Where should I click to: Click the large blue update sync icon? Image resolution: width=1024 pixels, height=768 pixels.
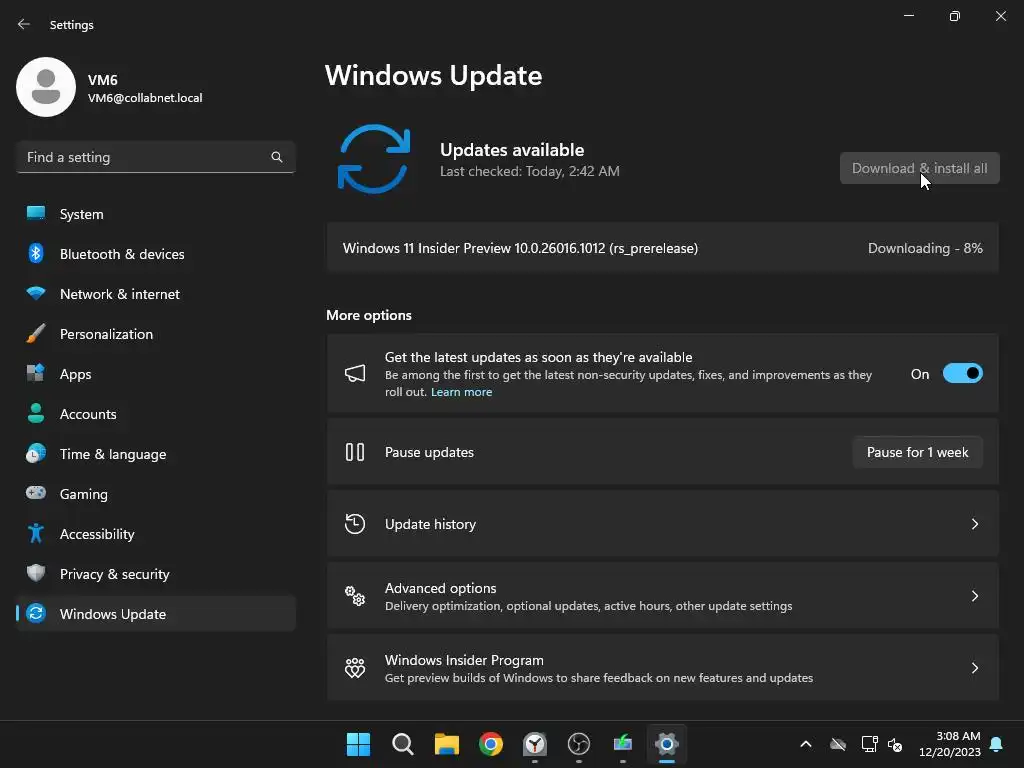click(x=374, y=159)
